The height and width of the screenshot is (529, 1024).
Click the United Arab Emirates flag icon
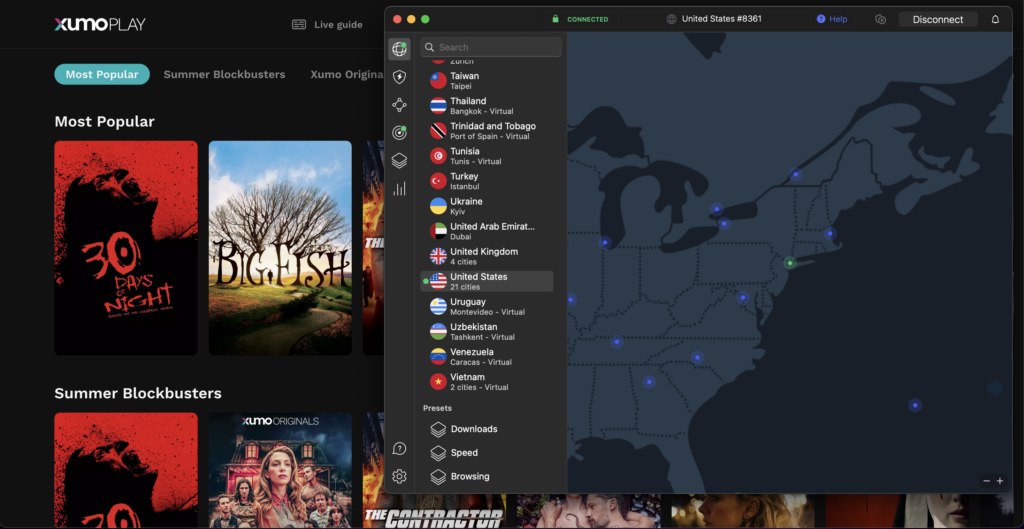tap(438, 231)
